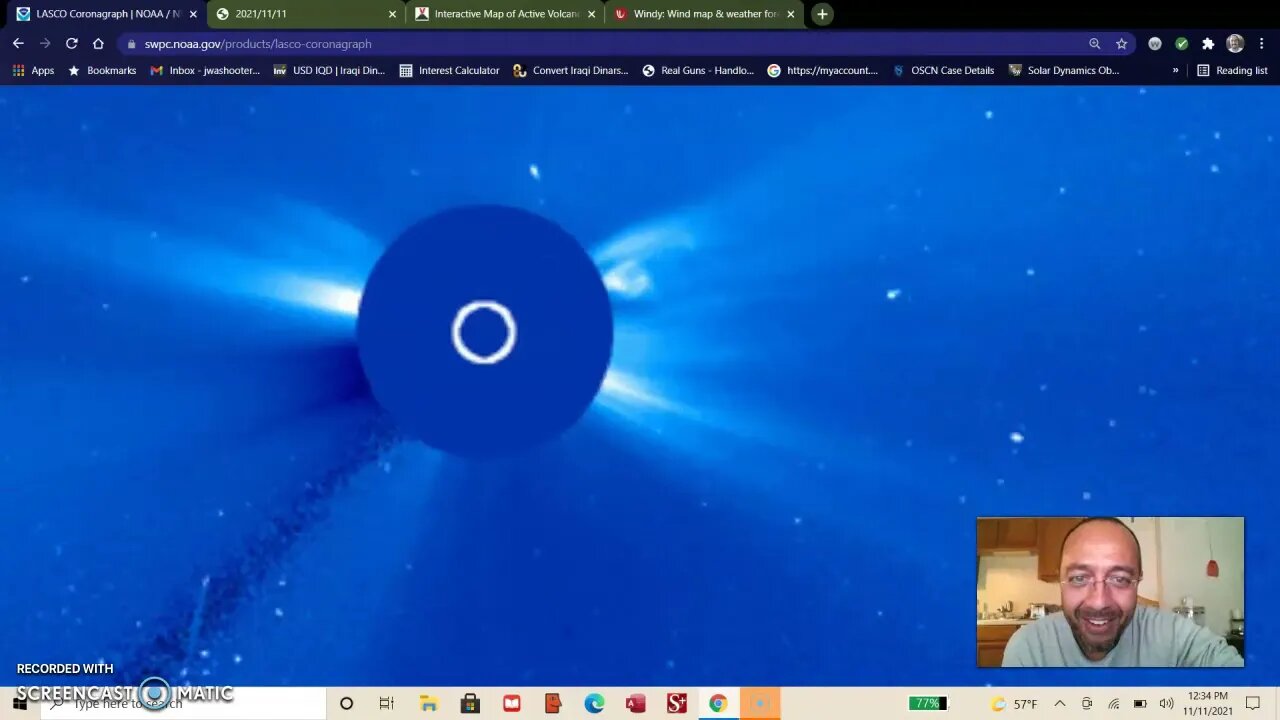Click the green checkmark extension icon
The image size is (1280, 720).
(x=1182, y=44)
